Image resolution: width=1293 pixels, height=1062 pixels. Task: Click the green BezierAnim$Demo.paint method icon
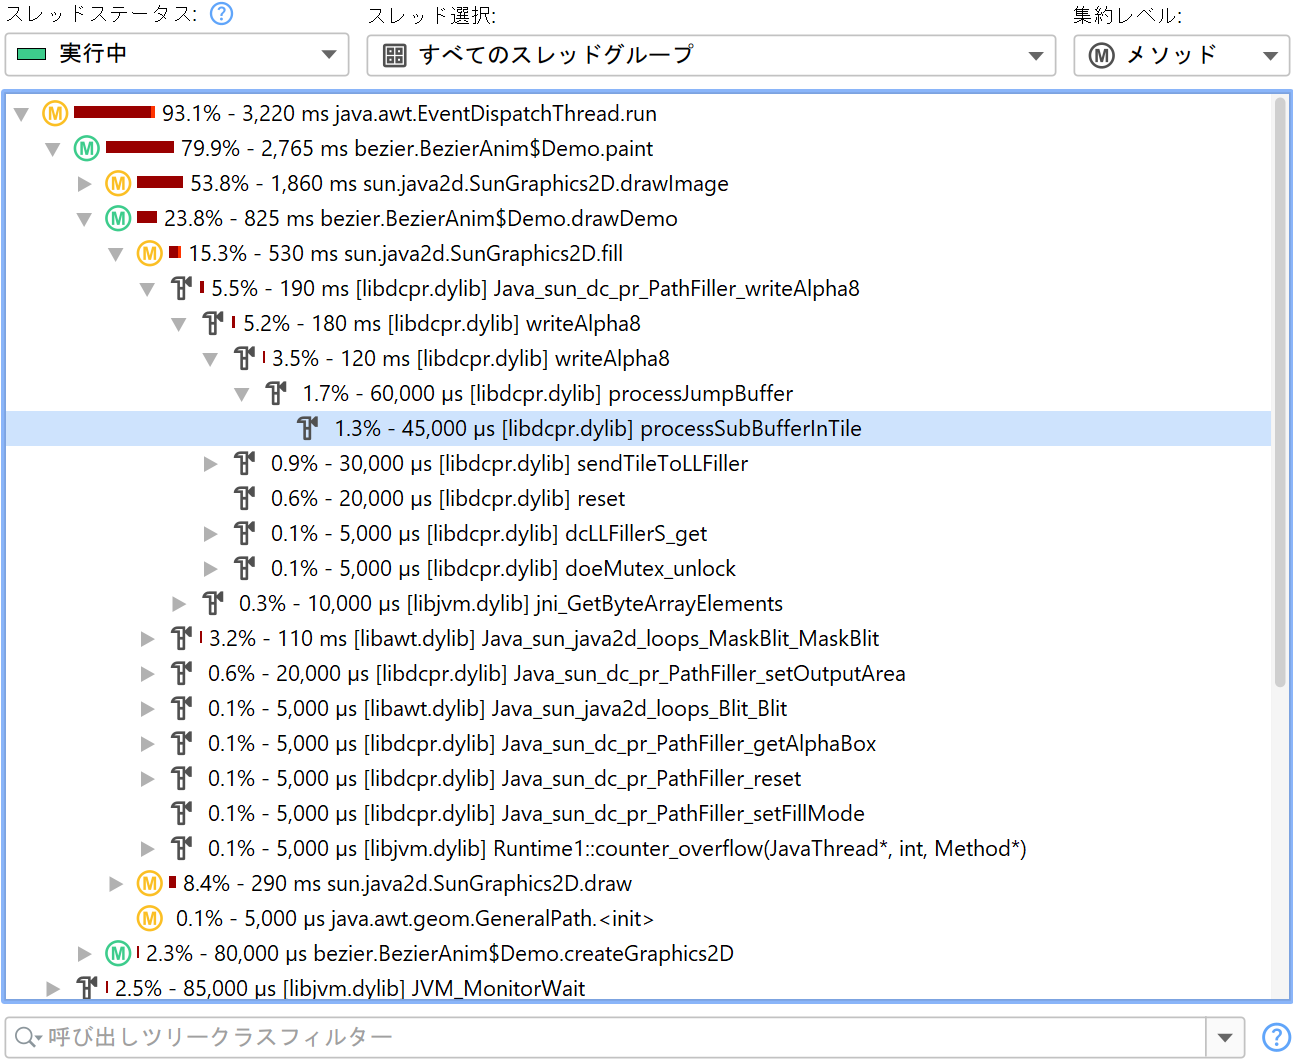[87, 149]
